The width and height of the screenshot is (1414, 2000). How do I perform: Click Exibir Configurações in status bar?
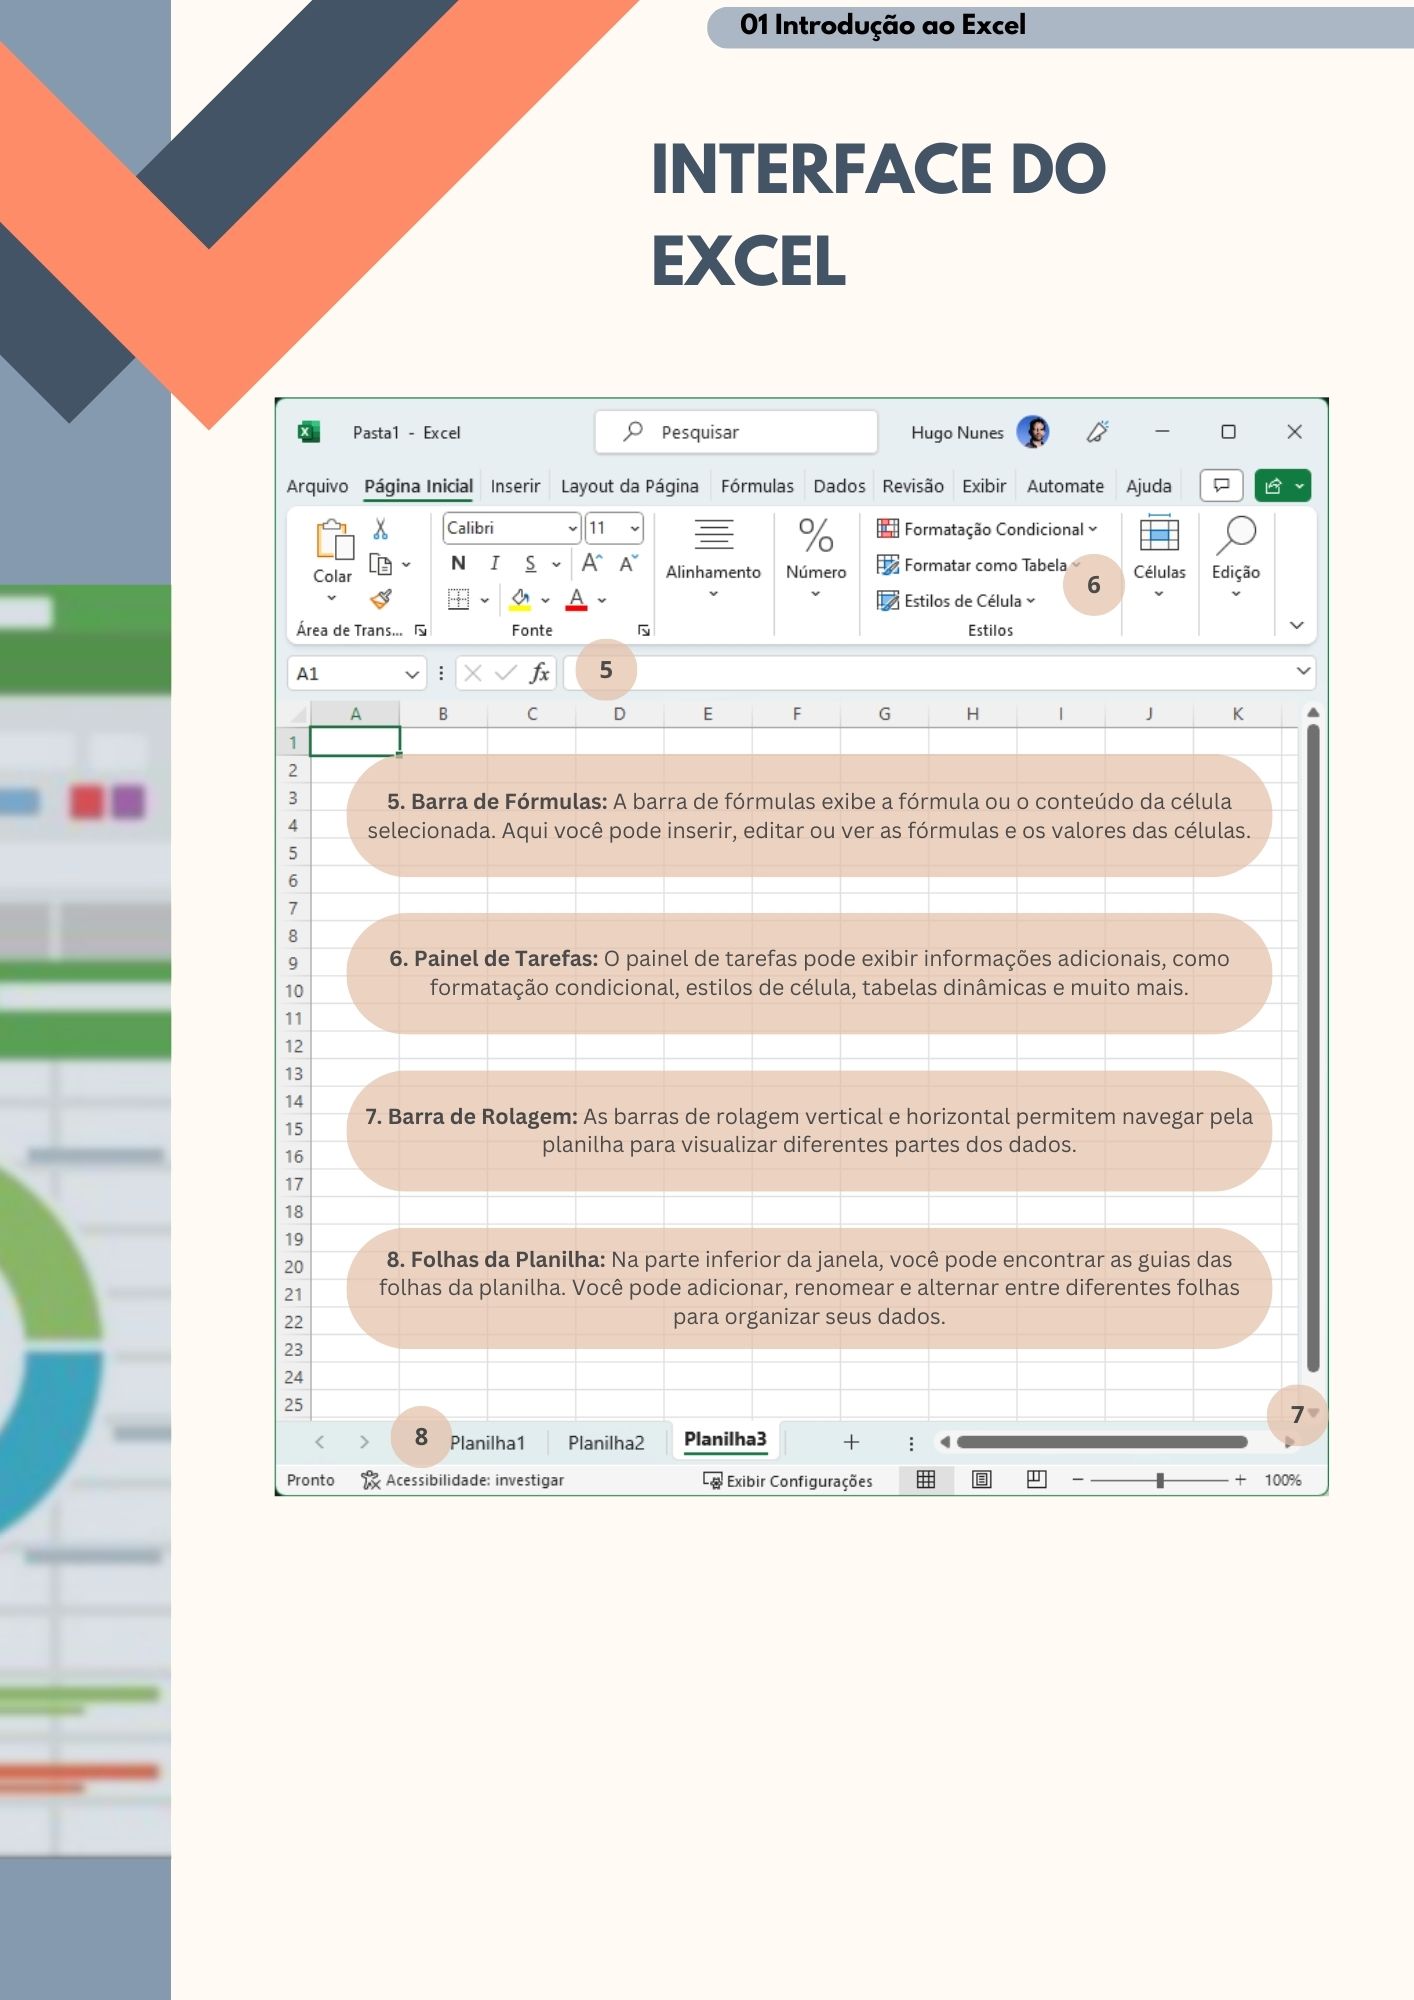(788, 1481)
